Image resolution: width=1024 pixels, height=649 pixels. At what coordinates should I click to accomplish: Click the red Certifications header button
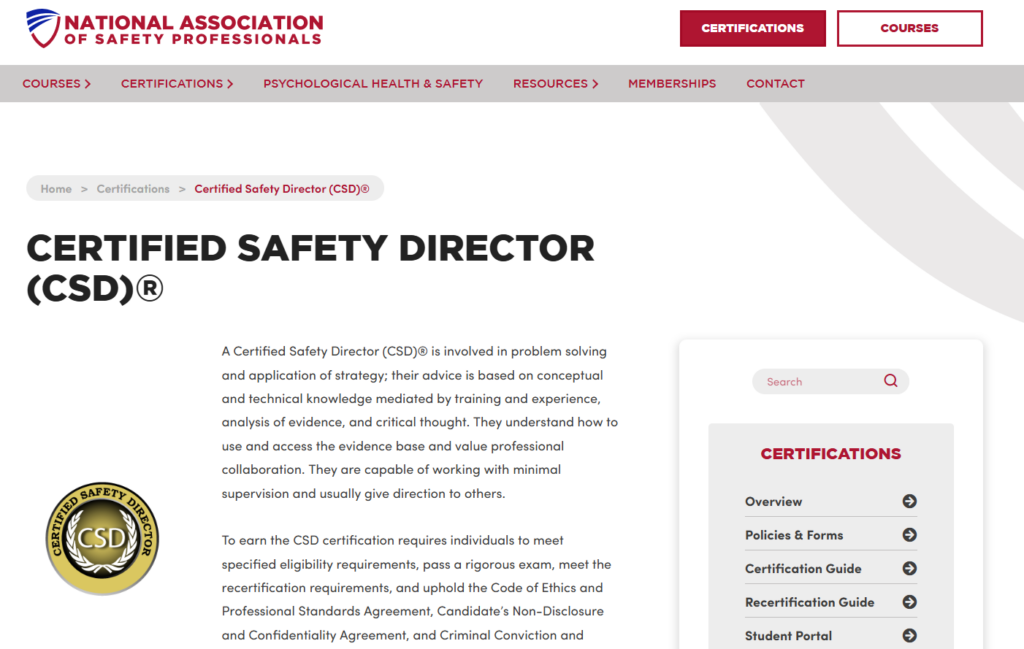752,28
